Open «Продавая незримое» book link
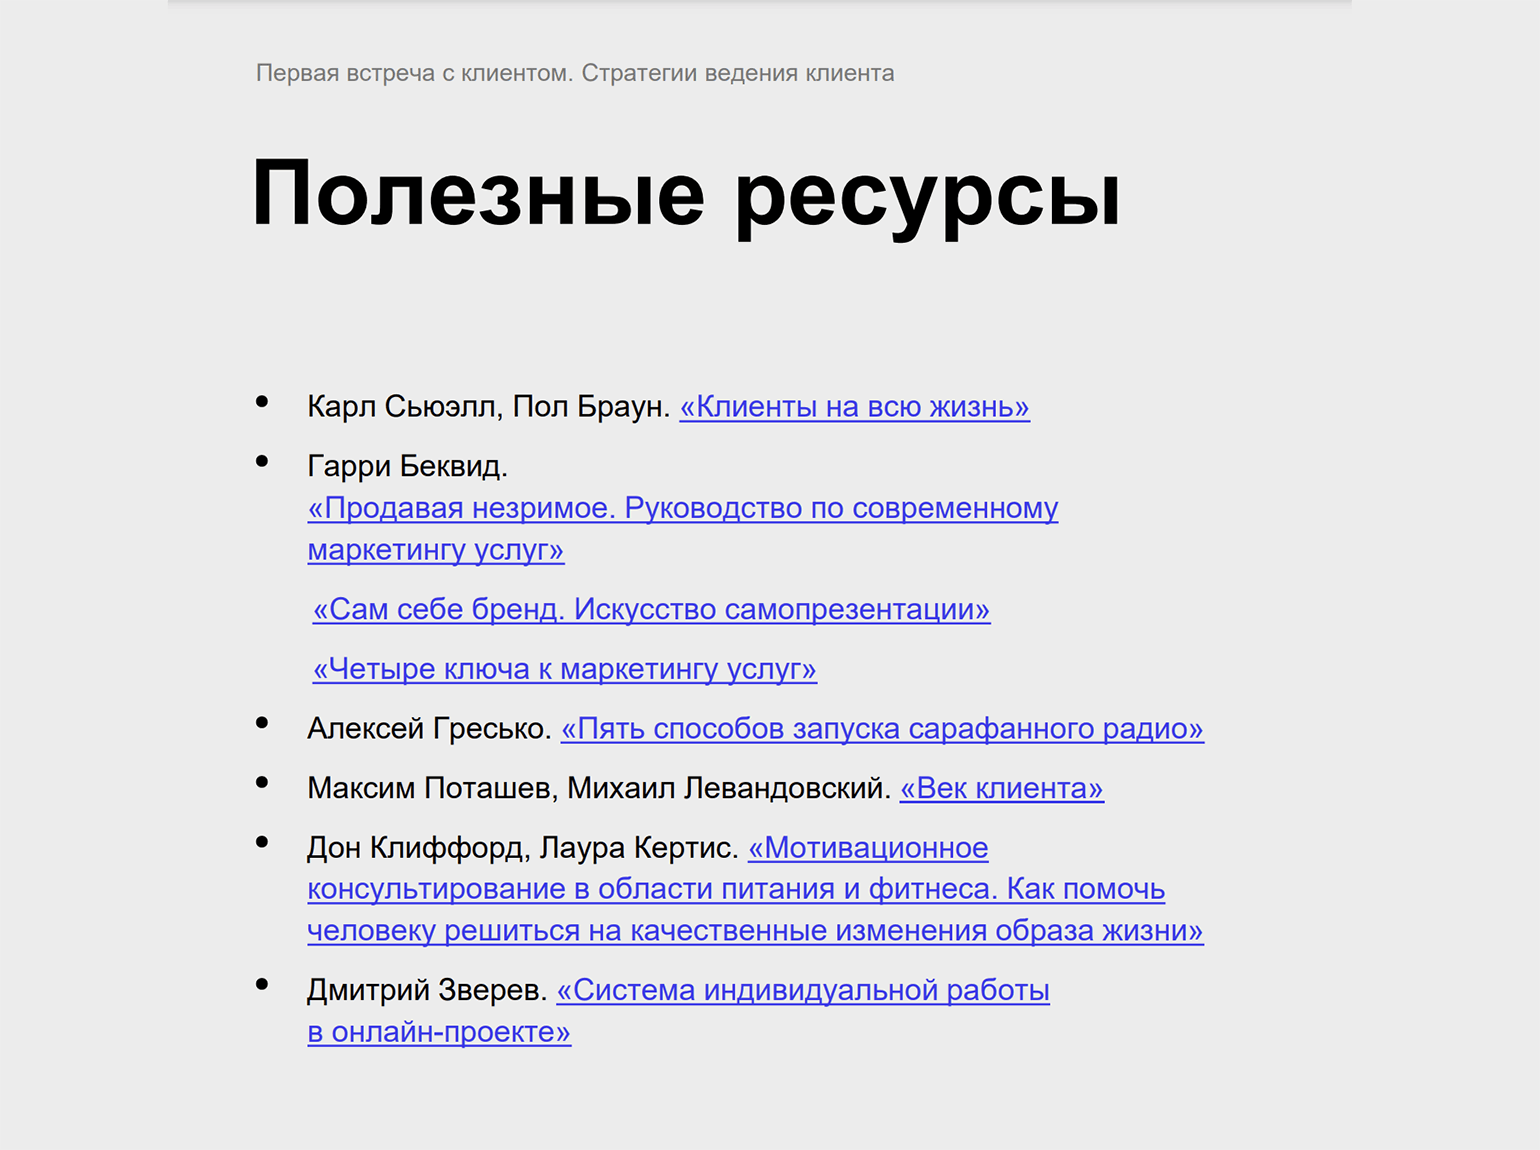This screenshot has width=1540, height=1150. click(682, 508)
